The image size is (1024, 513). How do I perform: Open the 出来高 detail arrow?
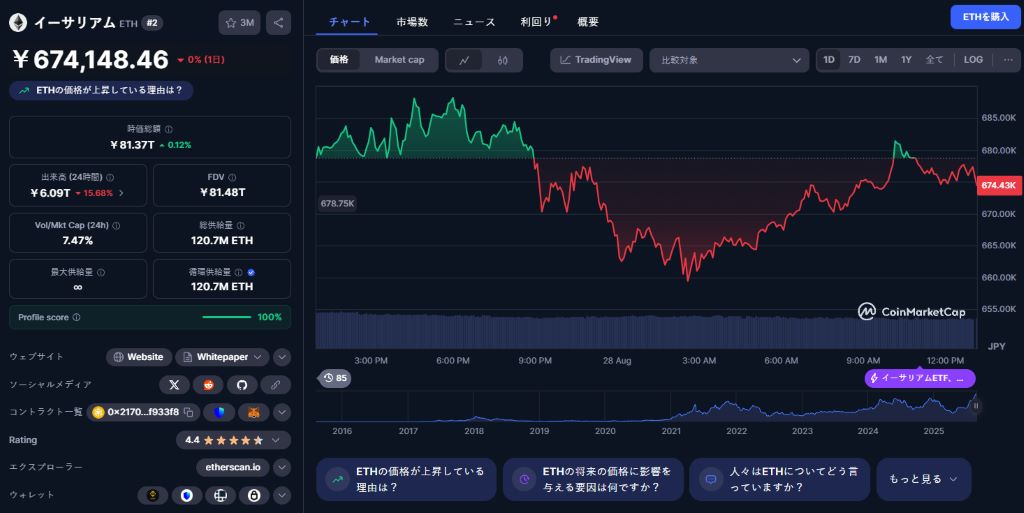click(x=121, y=193)
